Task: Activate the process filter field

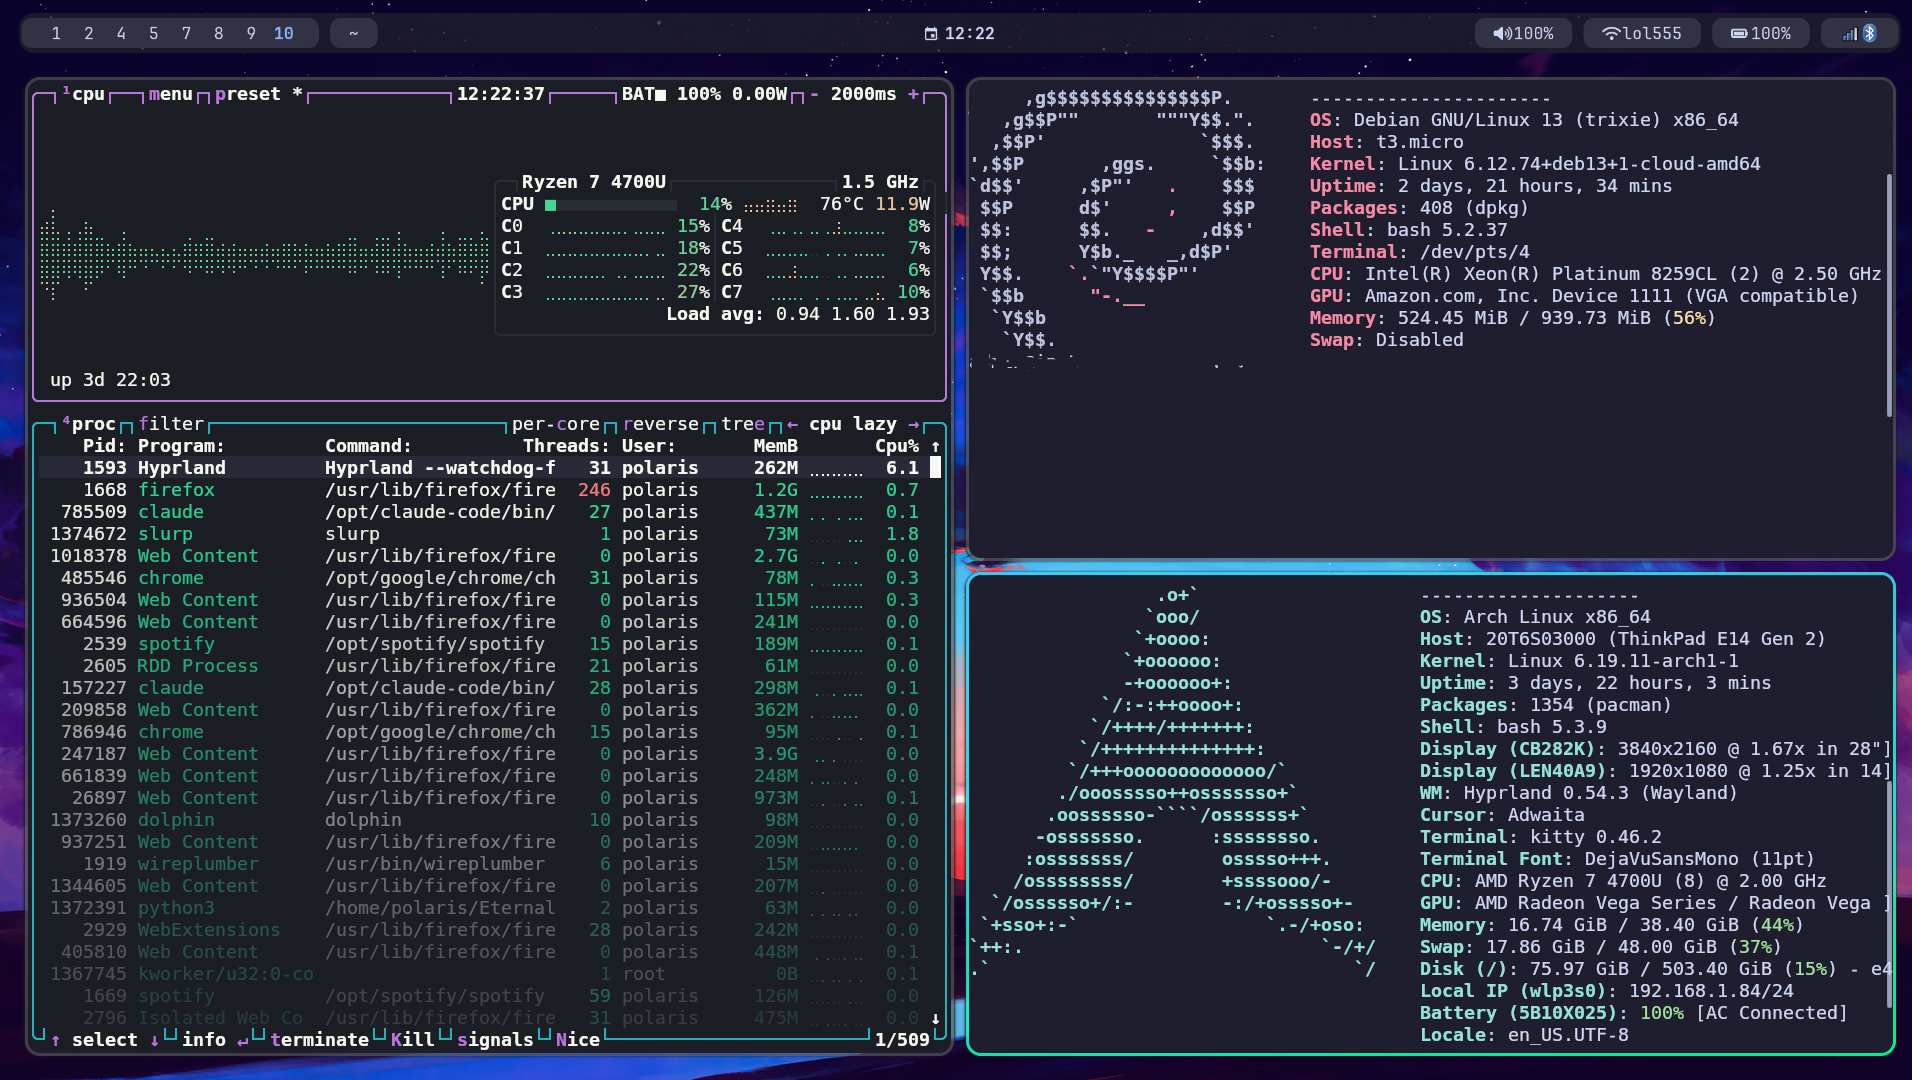Action: (x=171, y=424)
